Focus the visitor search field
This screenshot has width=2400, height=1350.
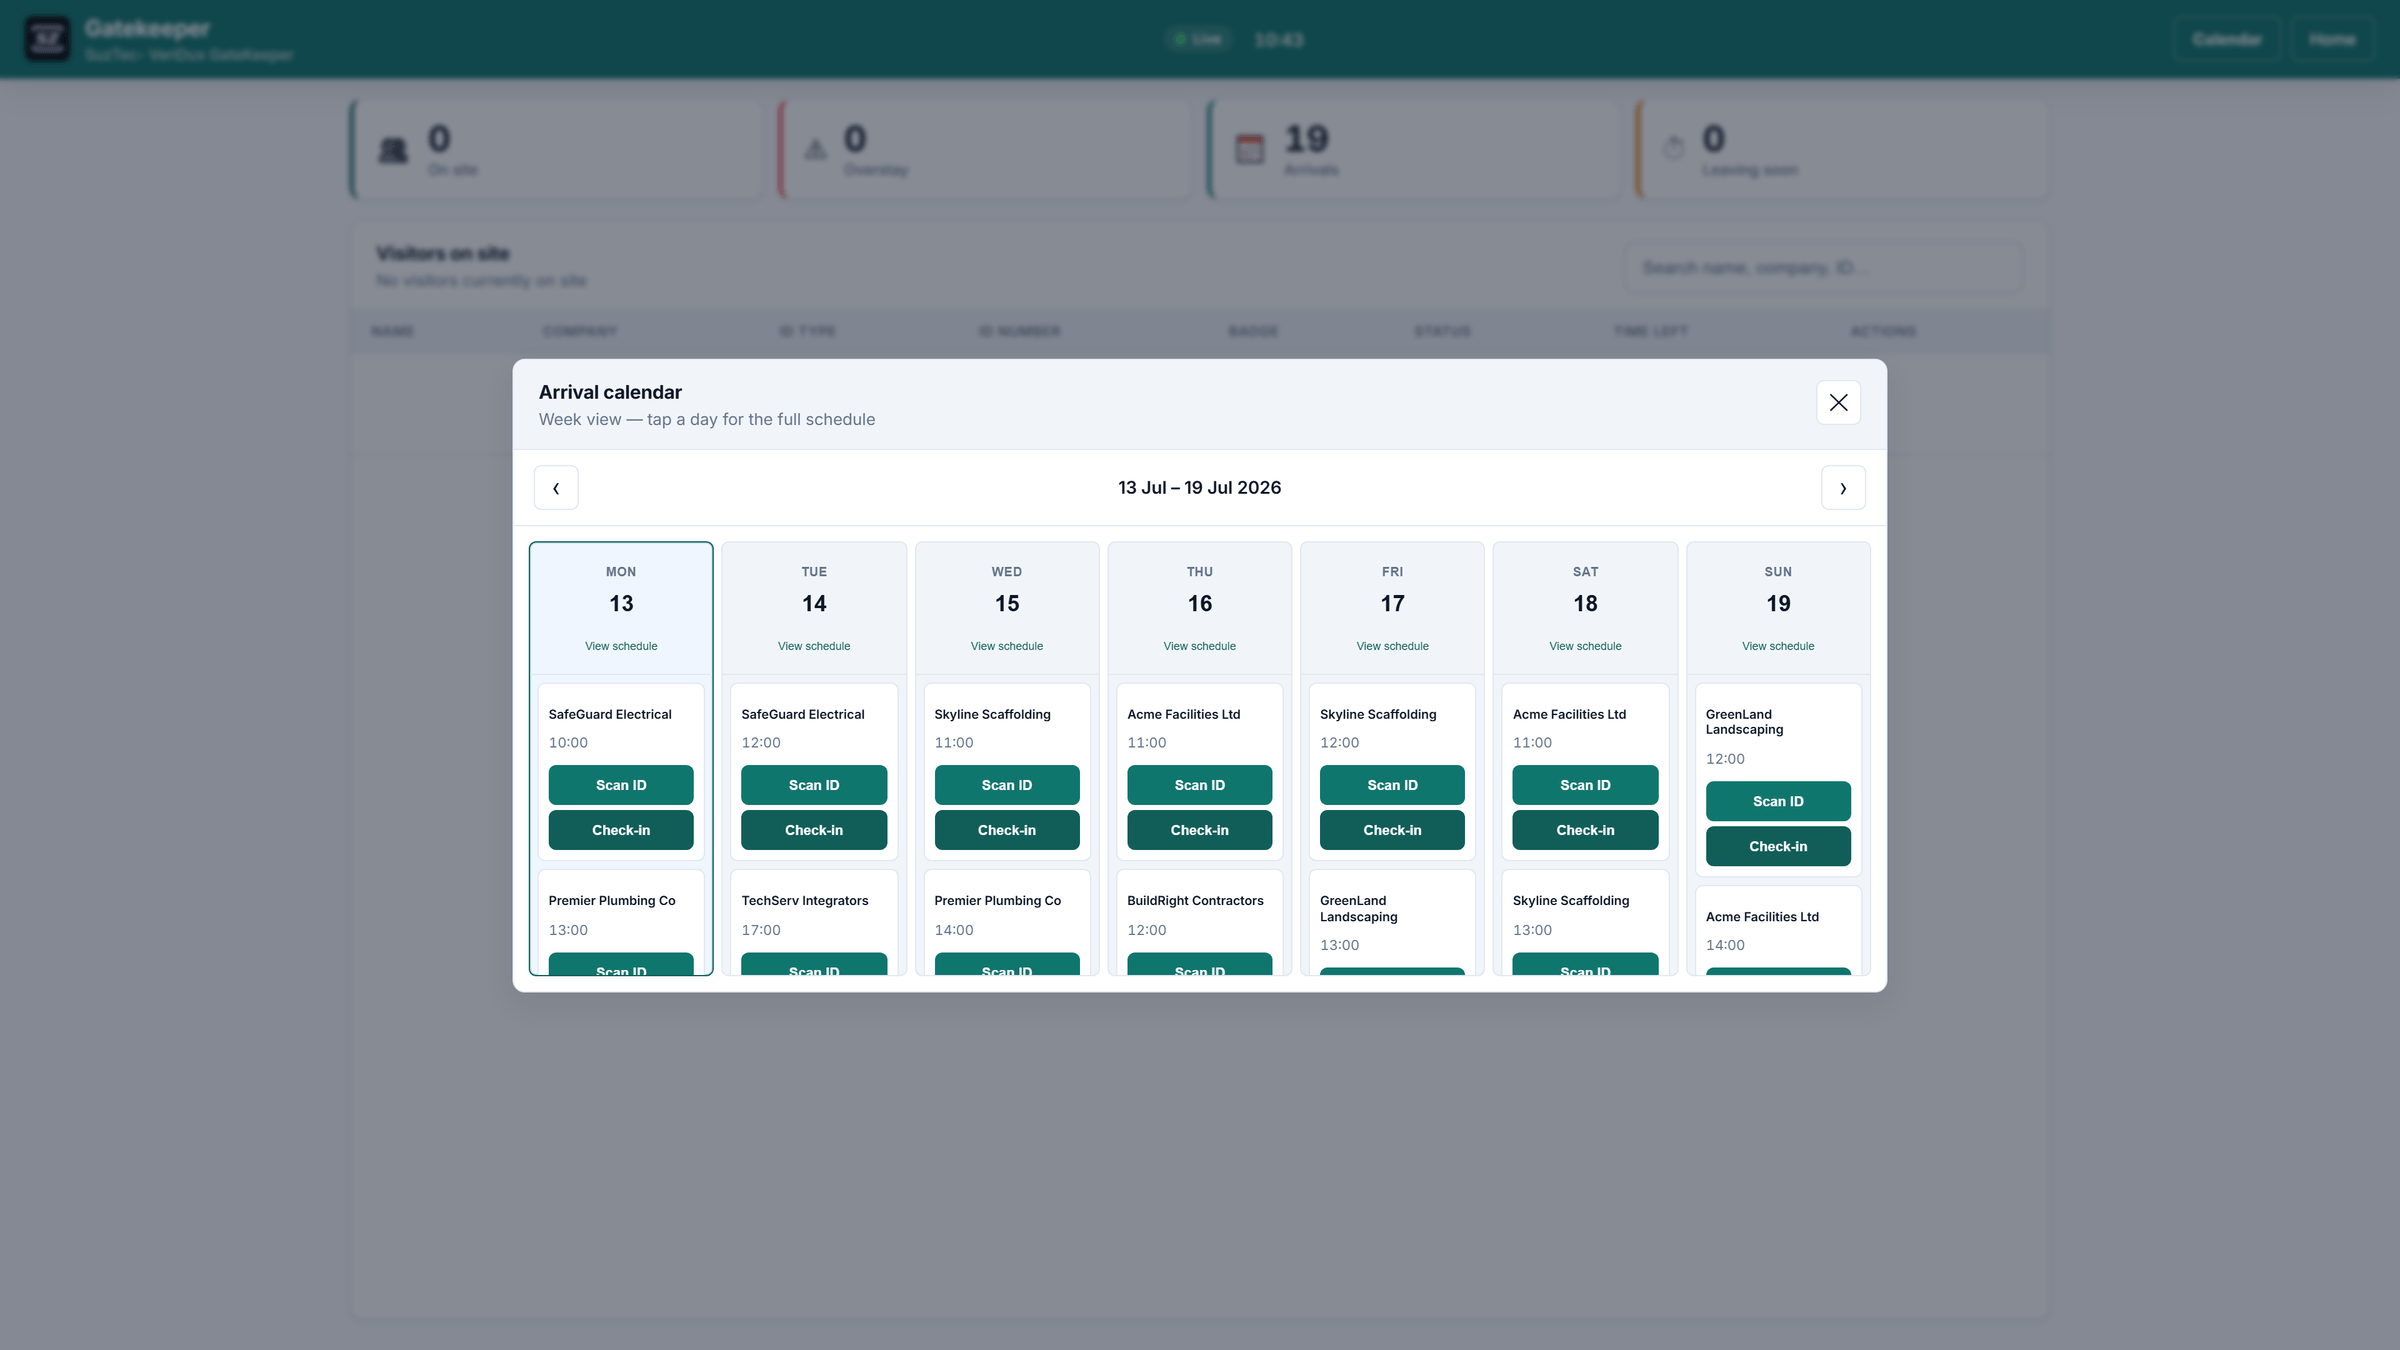pyautogui.click(x=1823, y=268)
